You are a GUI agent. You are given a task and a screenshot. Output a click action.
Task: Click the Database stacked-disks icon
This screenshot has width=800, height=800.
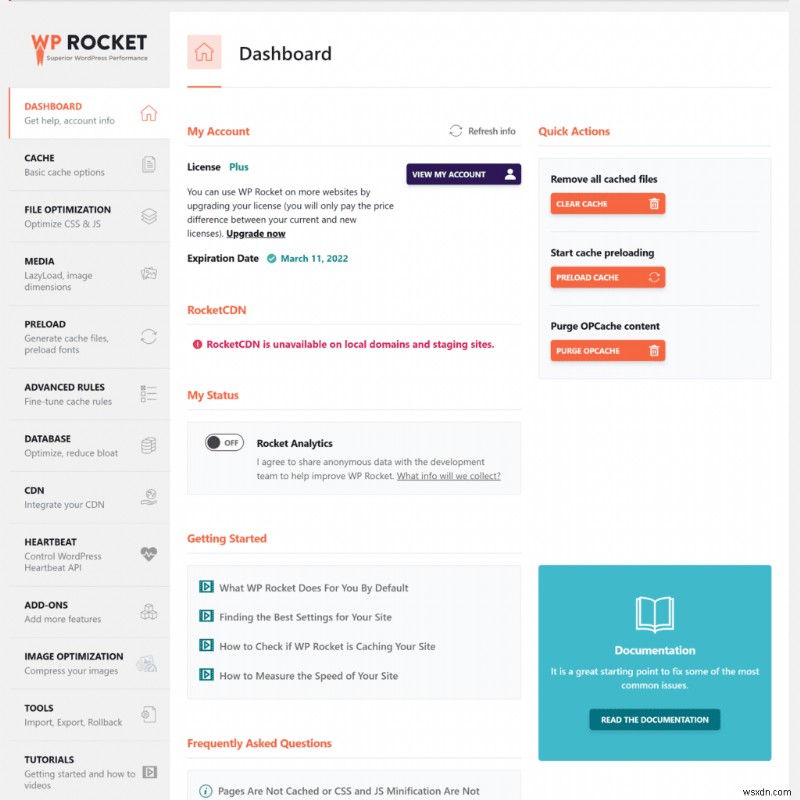click(x=149, y=444)
